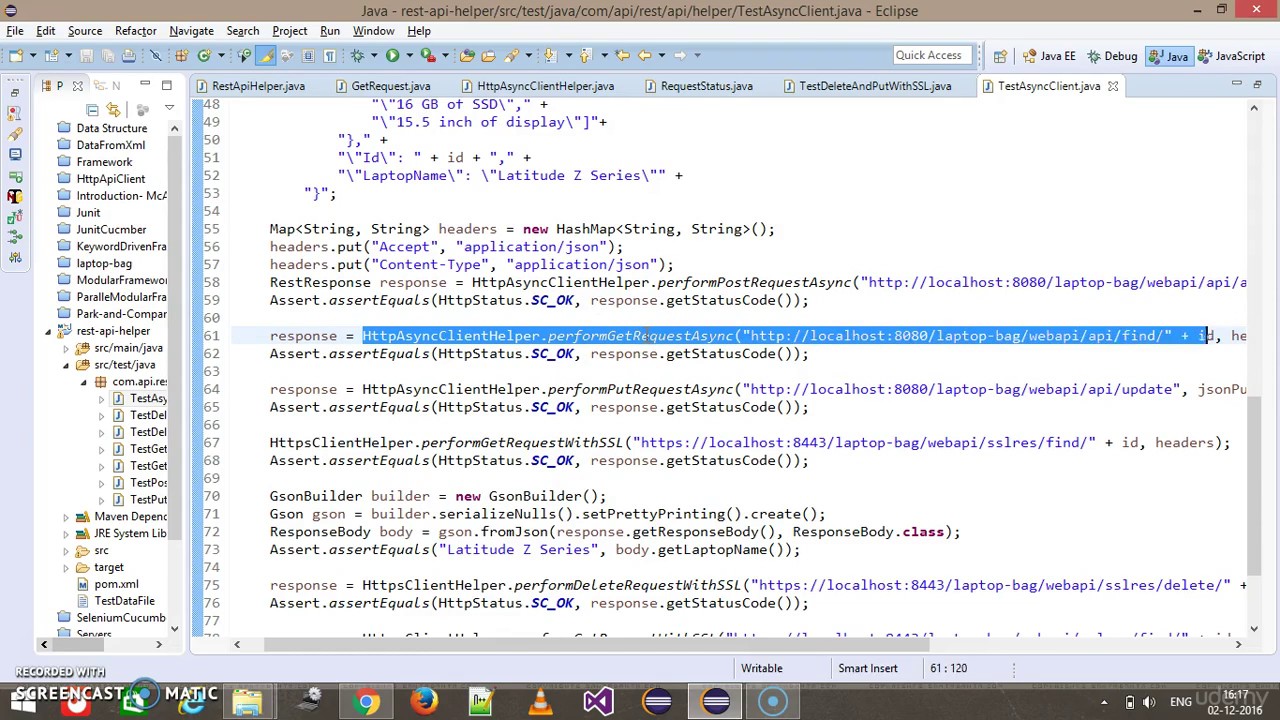Open Package Explorer view menu dropdown
This screenshot has width=1280, height=720.
coord(169,108)
